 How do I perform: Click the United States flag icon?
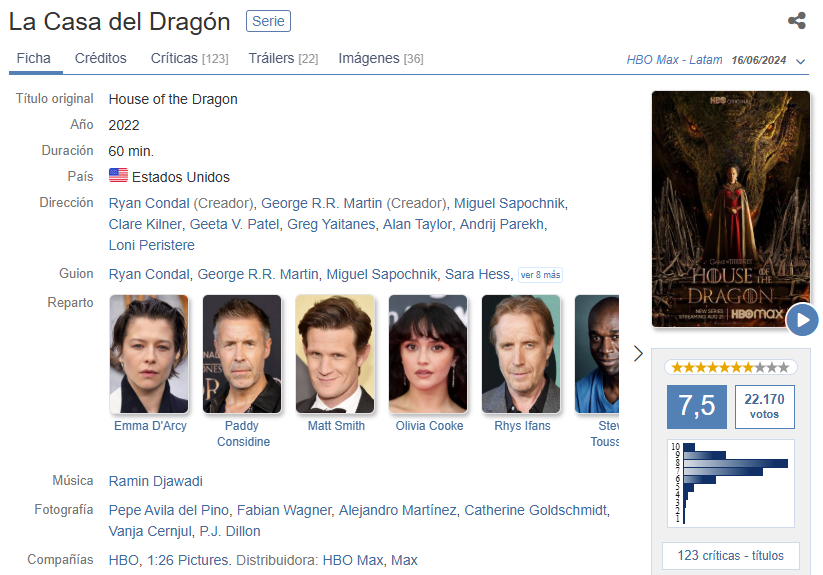pos(118,176)
